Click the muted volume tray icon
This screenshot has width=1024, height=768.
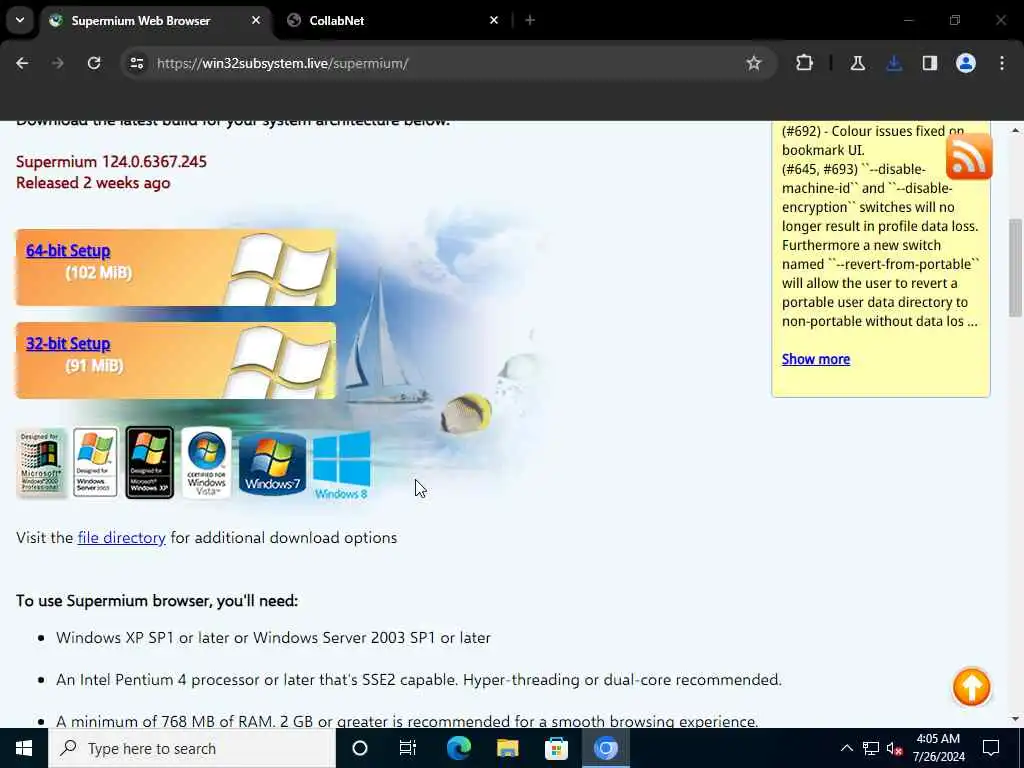pos(894,749)
